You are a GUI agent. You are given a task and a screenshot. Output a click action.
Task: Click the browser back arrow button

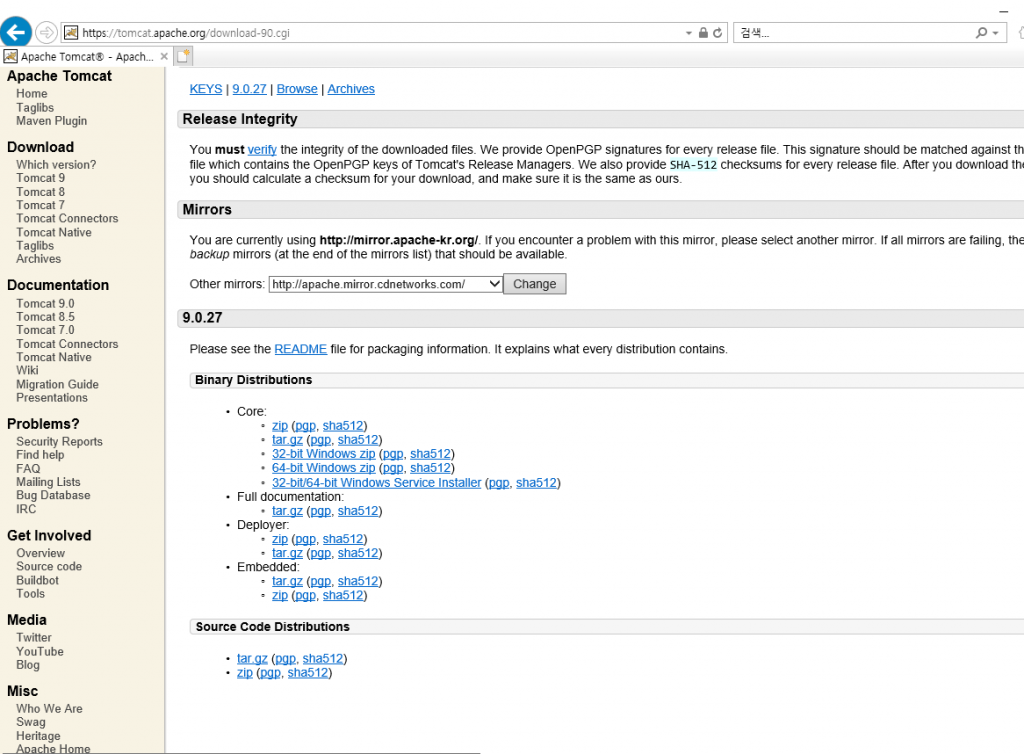(x=16, y=32)
